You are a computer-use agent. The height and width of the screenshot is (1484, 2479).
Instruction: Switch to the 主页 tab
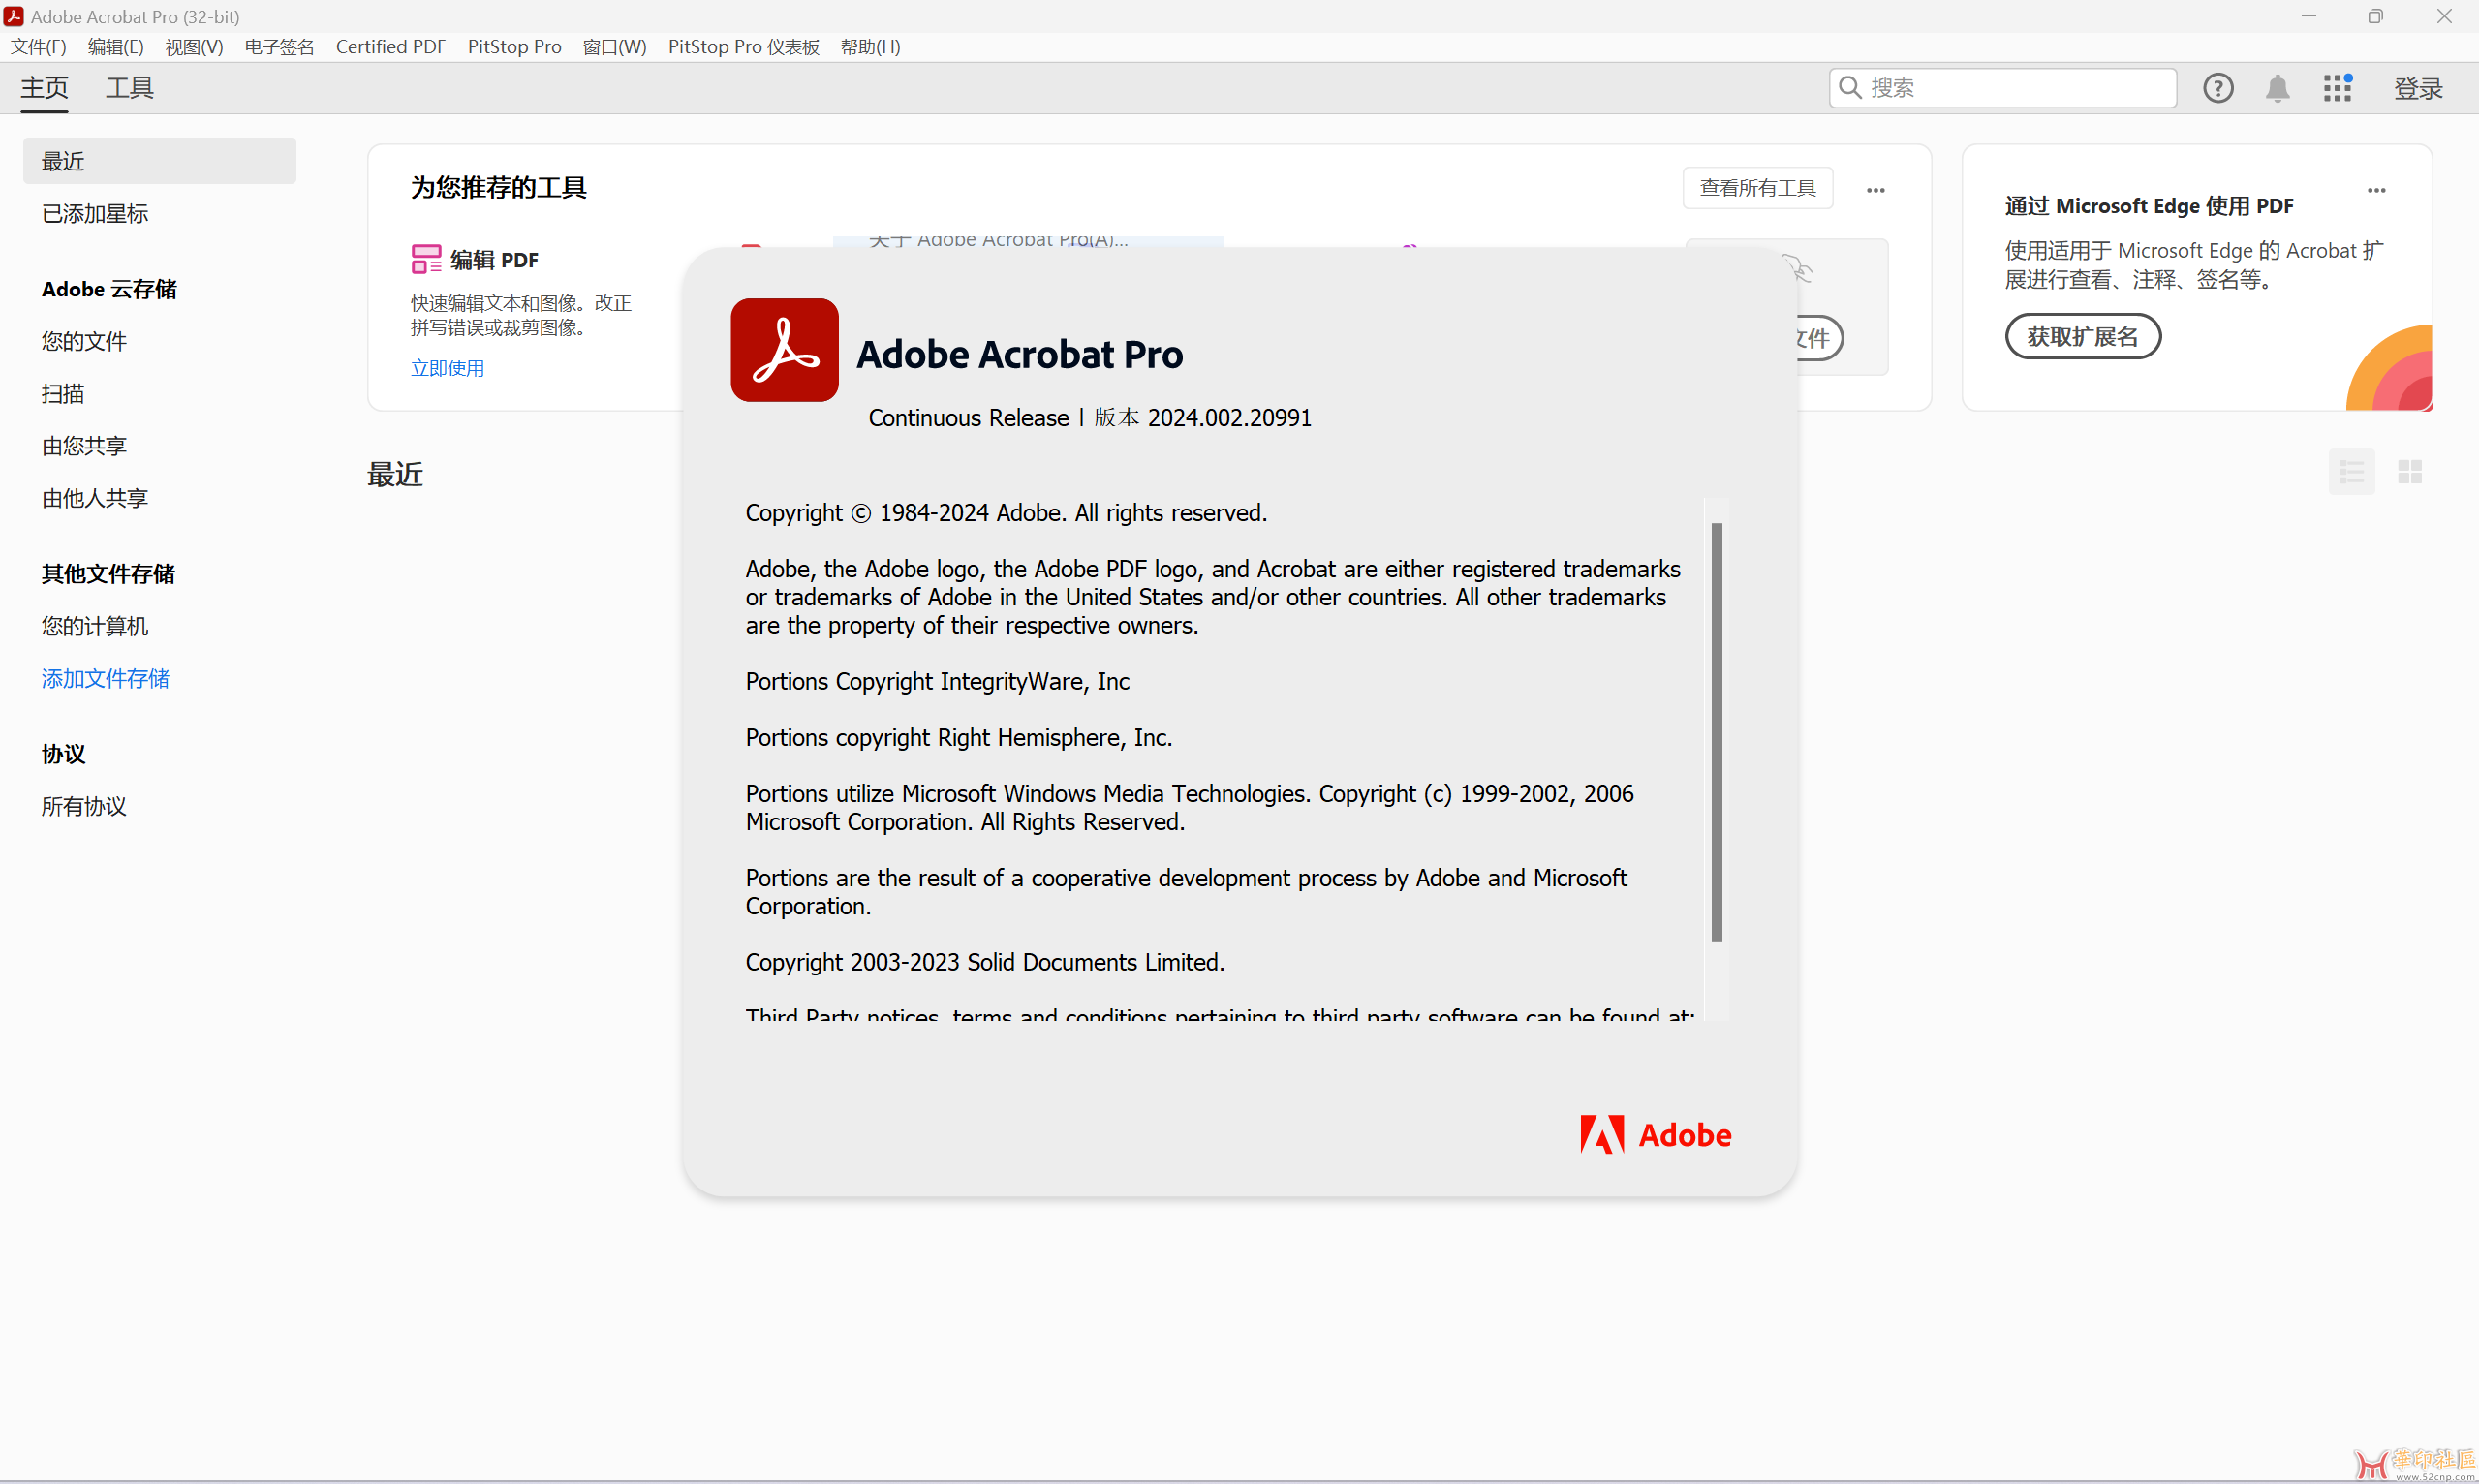45,88
